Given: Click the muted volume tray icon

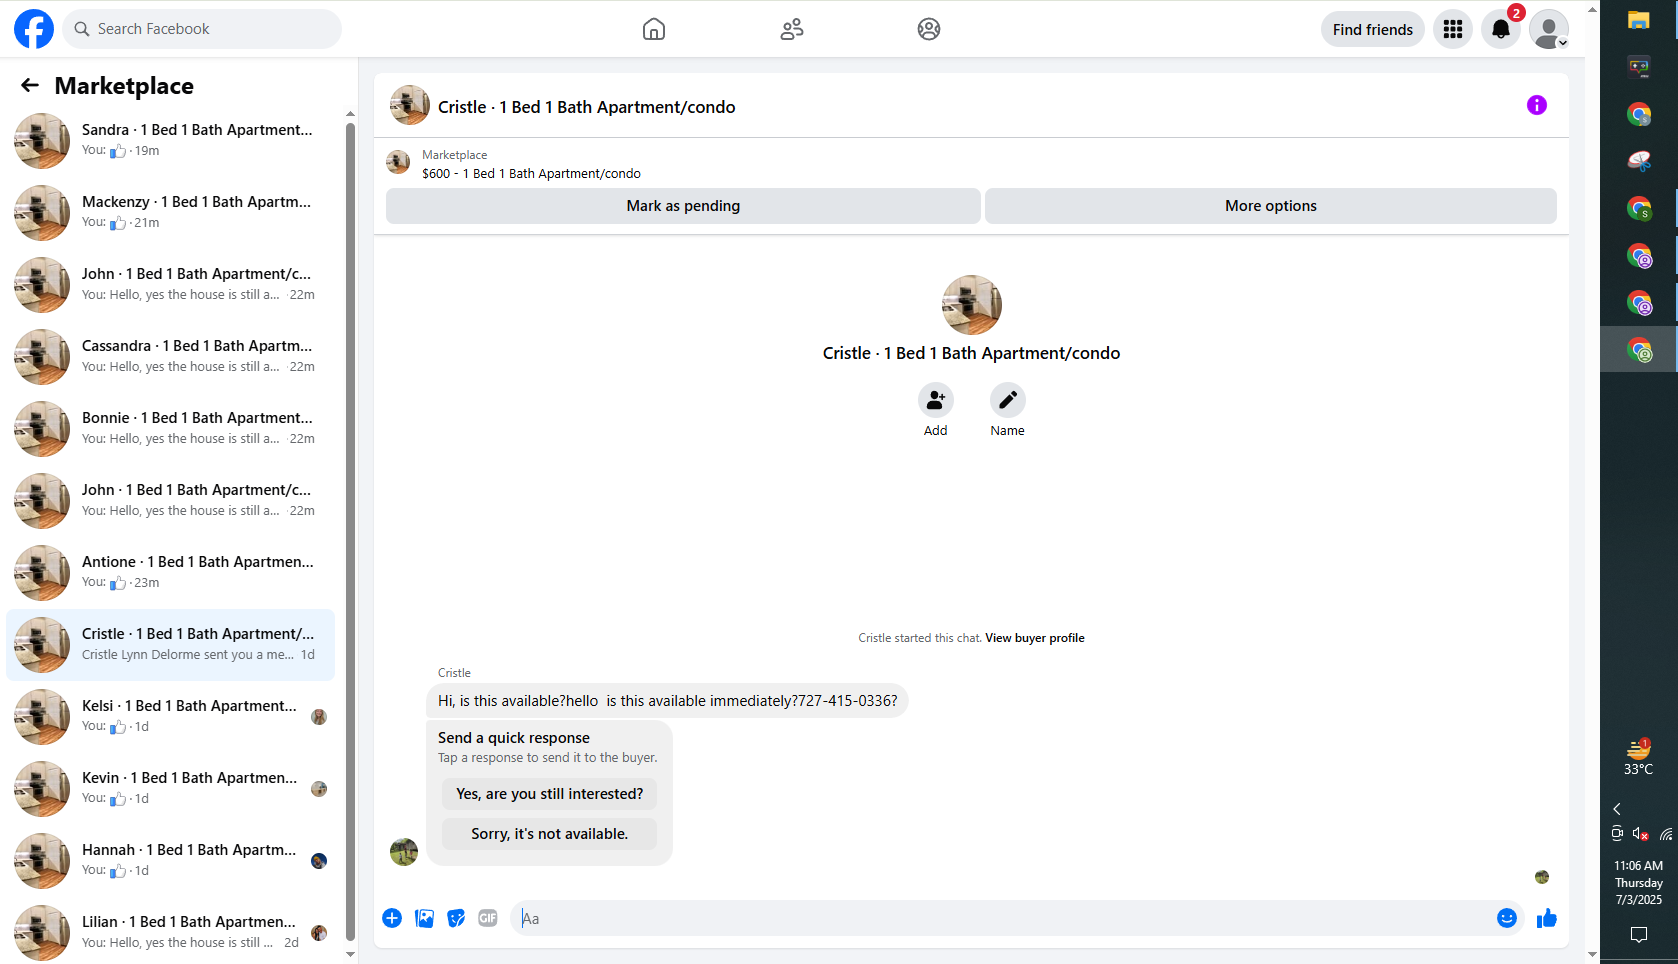Looking at the screenshot, I should (1641, 834).
